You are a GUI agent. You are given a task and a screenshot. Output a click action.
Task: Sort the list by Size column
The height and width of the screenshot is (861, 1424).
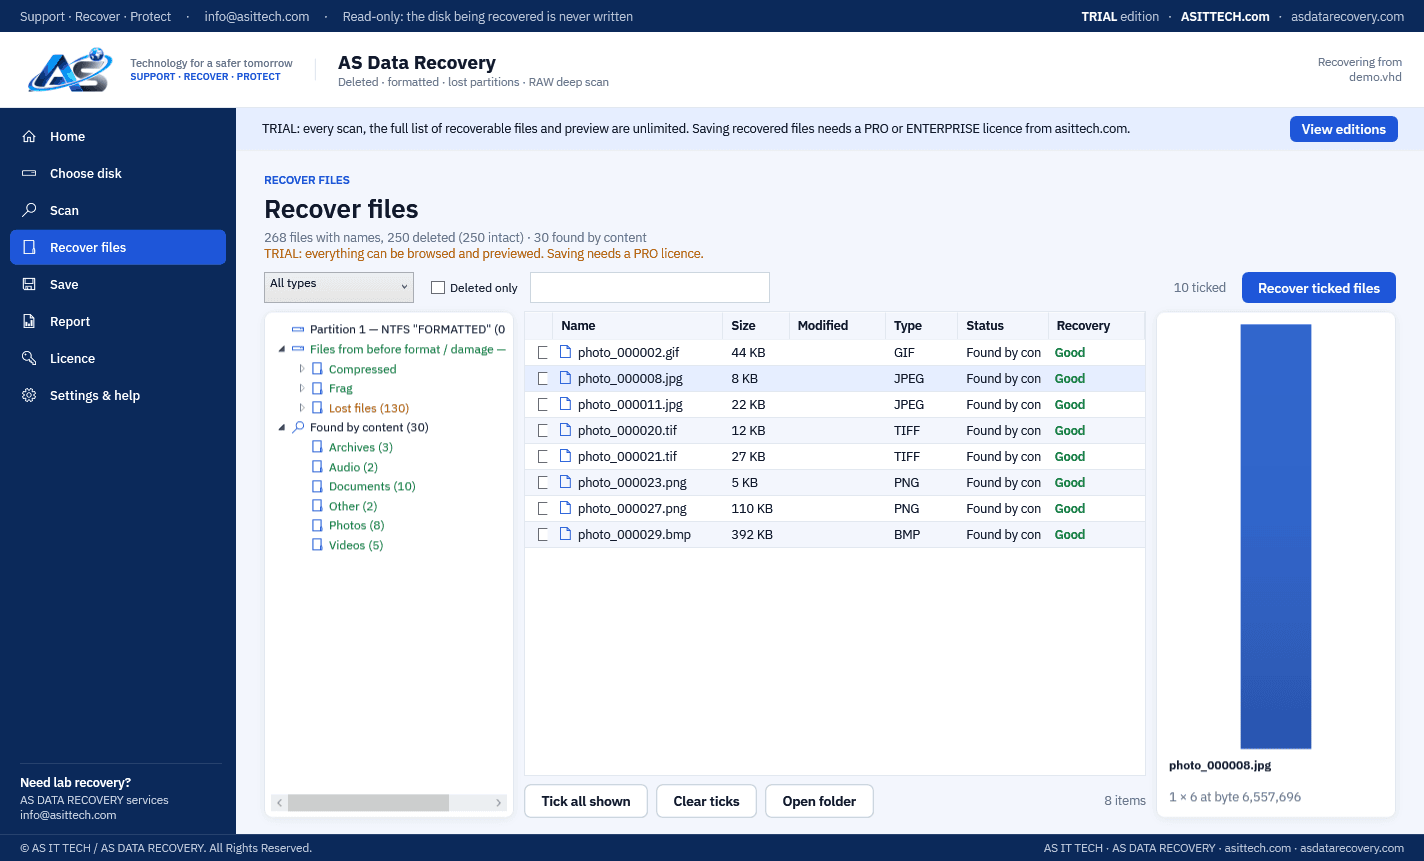756,326
